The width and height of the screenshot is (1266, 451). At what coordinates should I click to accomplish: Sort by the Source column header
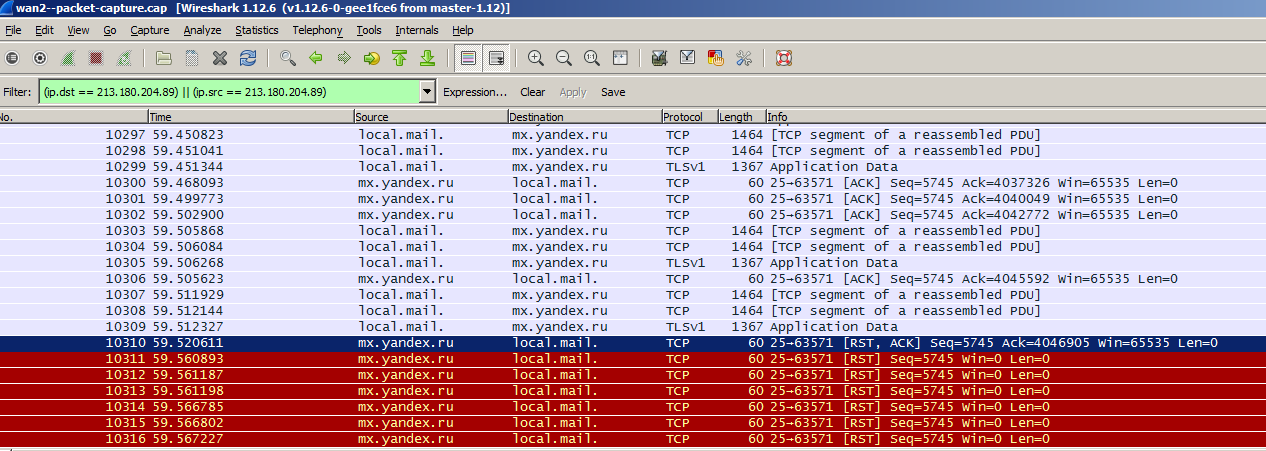pos(431,117)
